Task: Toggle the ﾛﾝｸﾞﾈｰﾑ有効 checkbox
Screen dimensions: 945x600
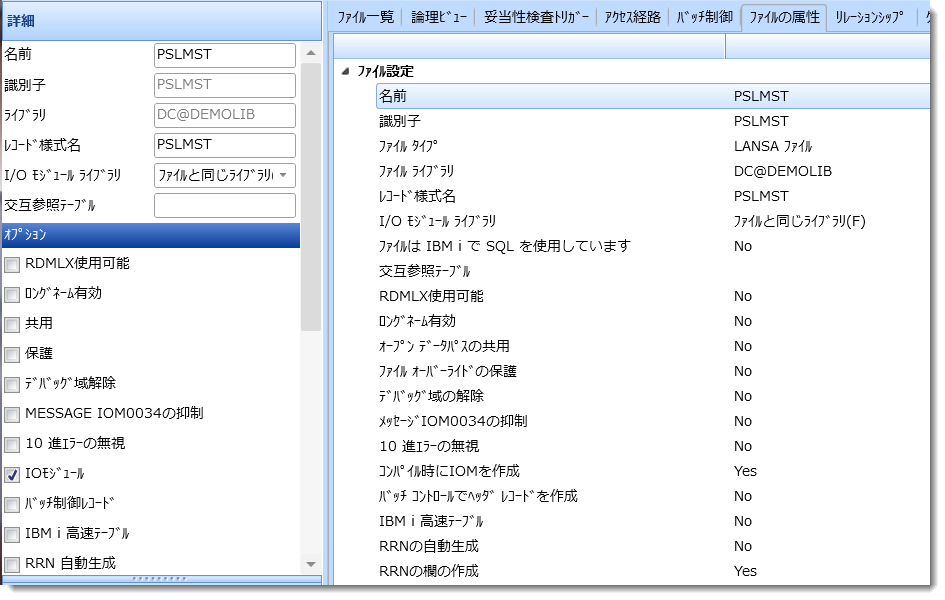Action: point(12,295)
